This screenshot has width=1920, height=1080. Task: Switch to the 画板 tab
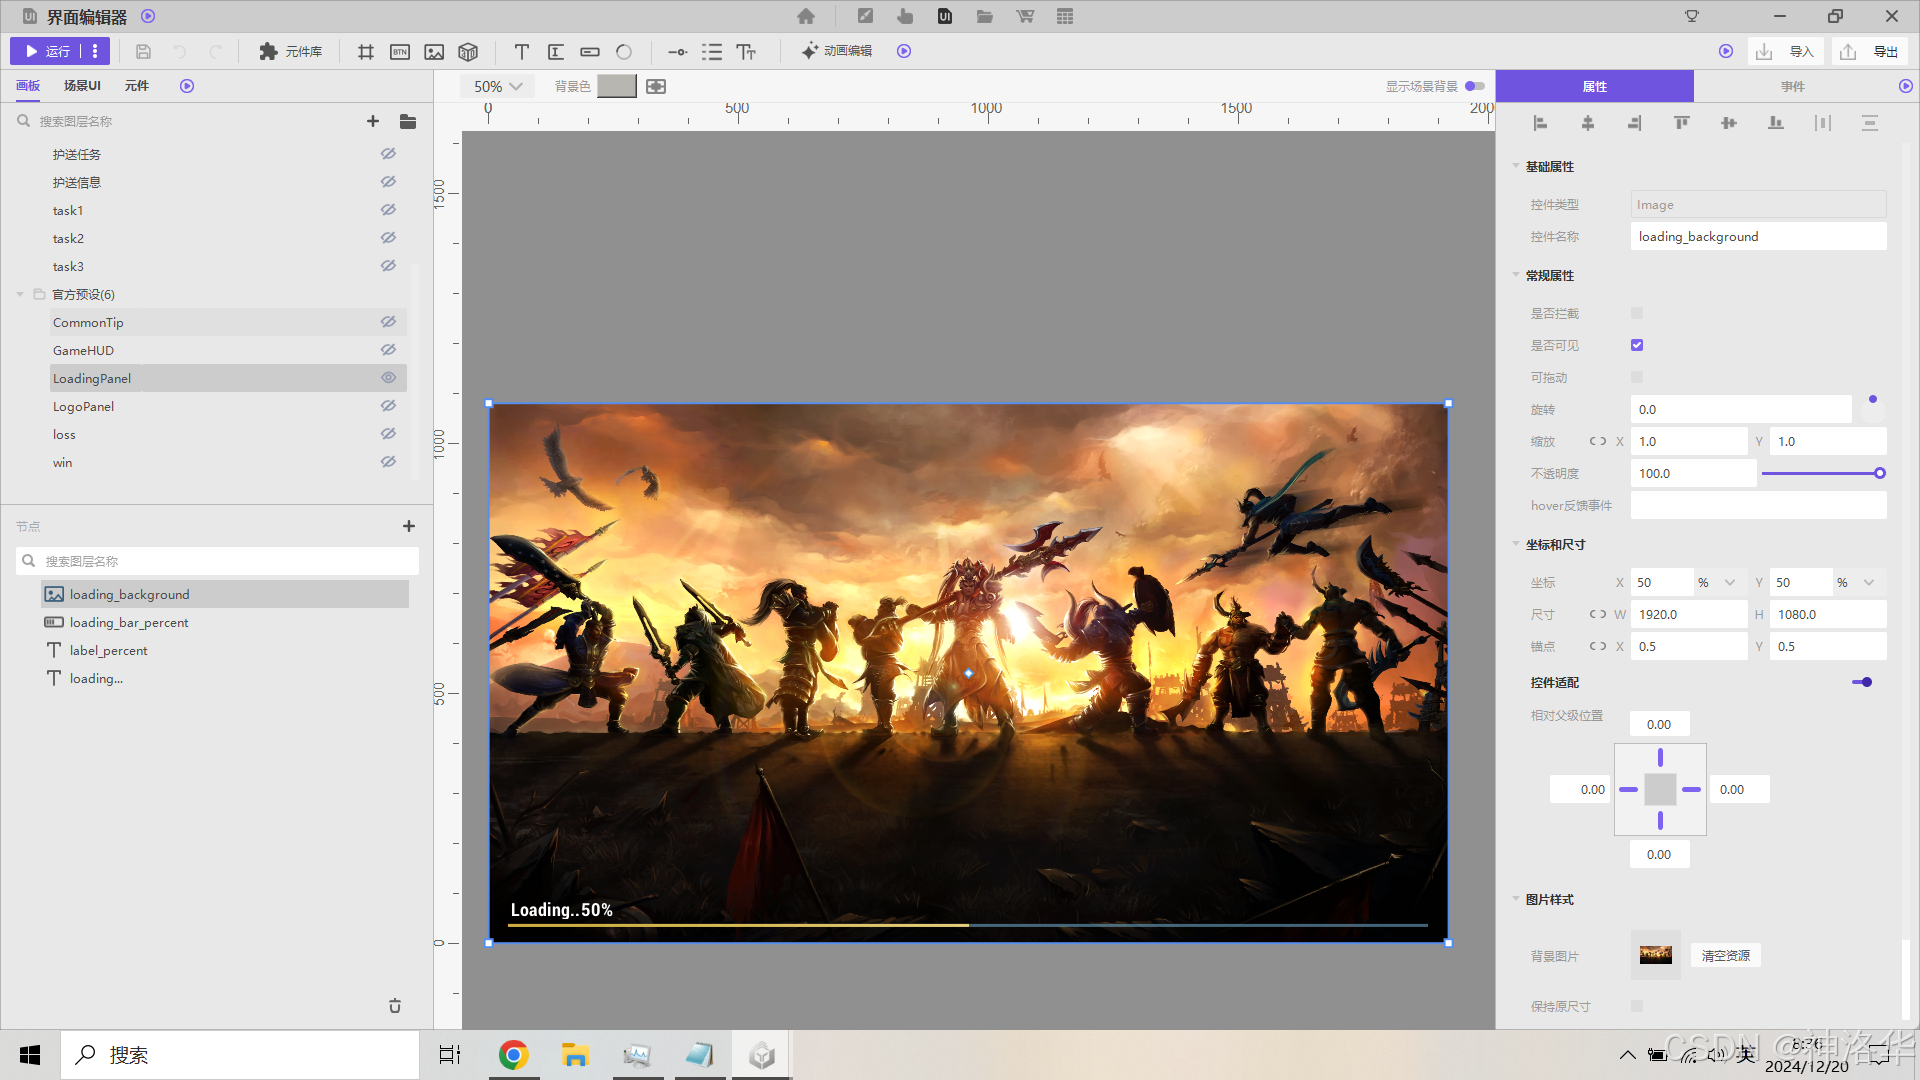tap(28, 86)
